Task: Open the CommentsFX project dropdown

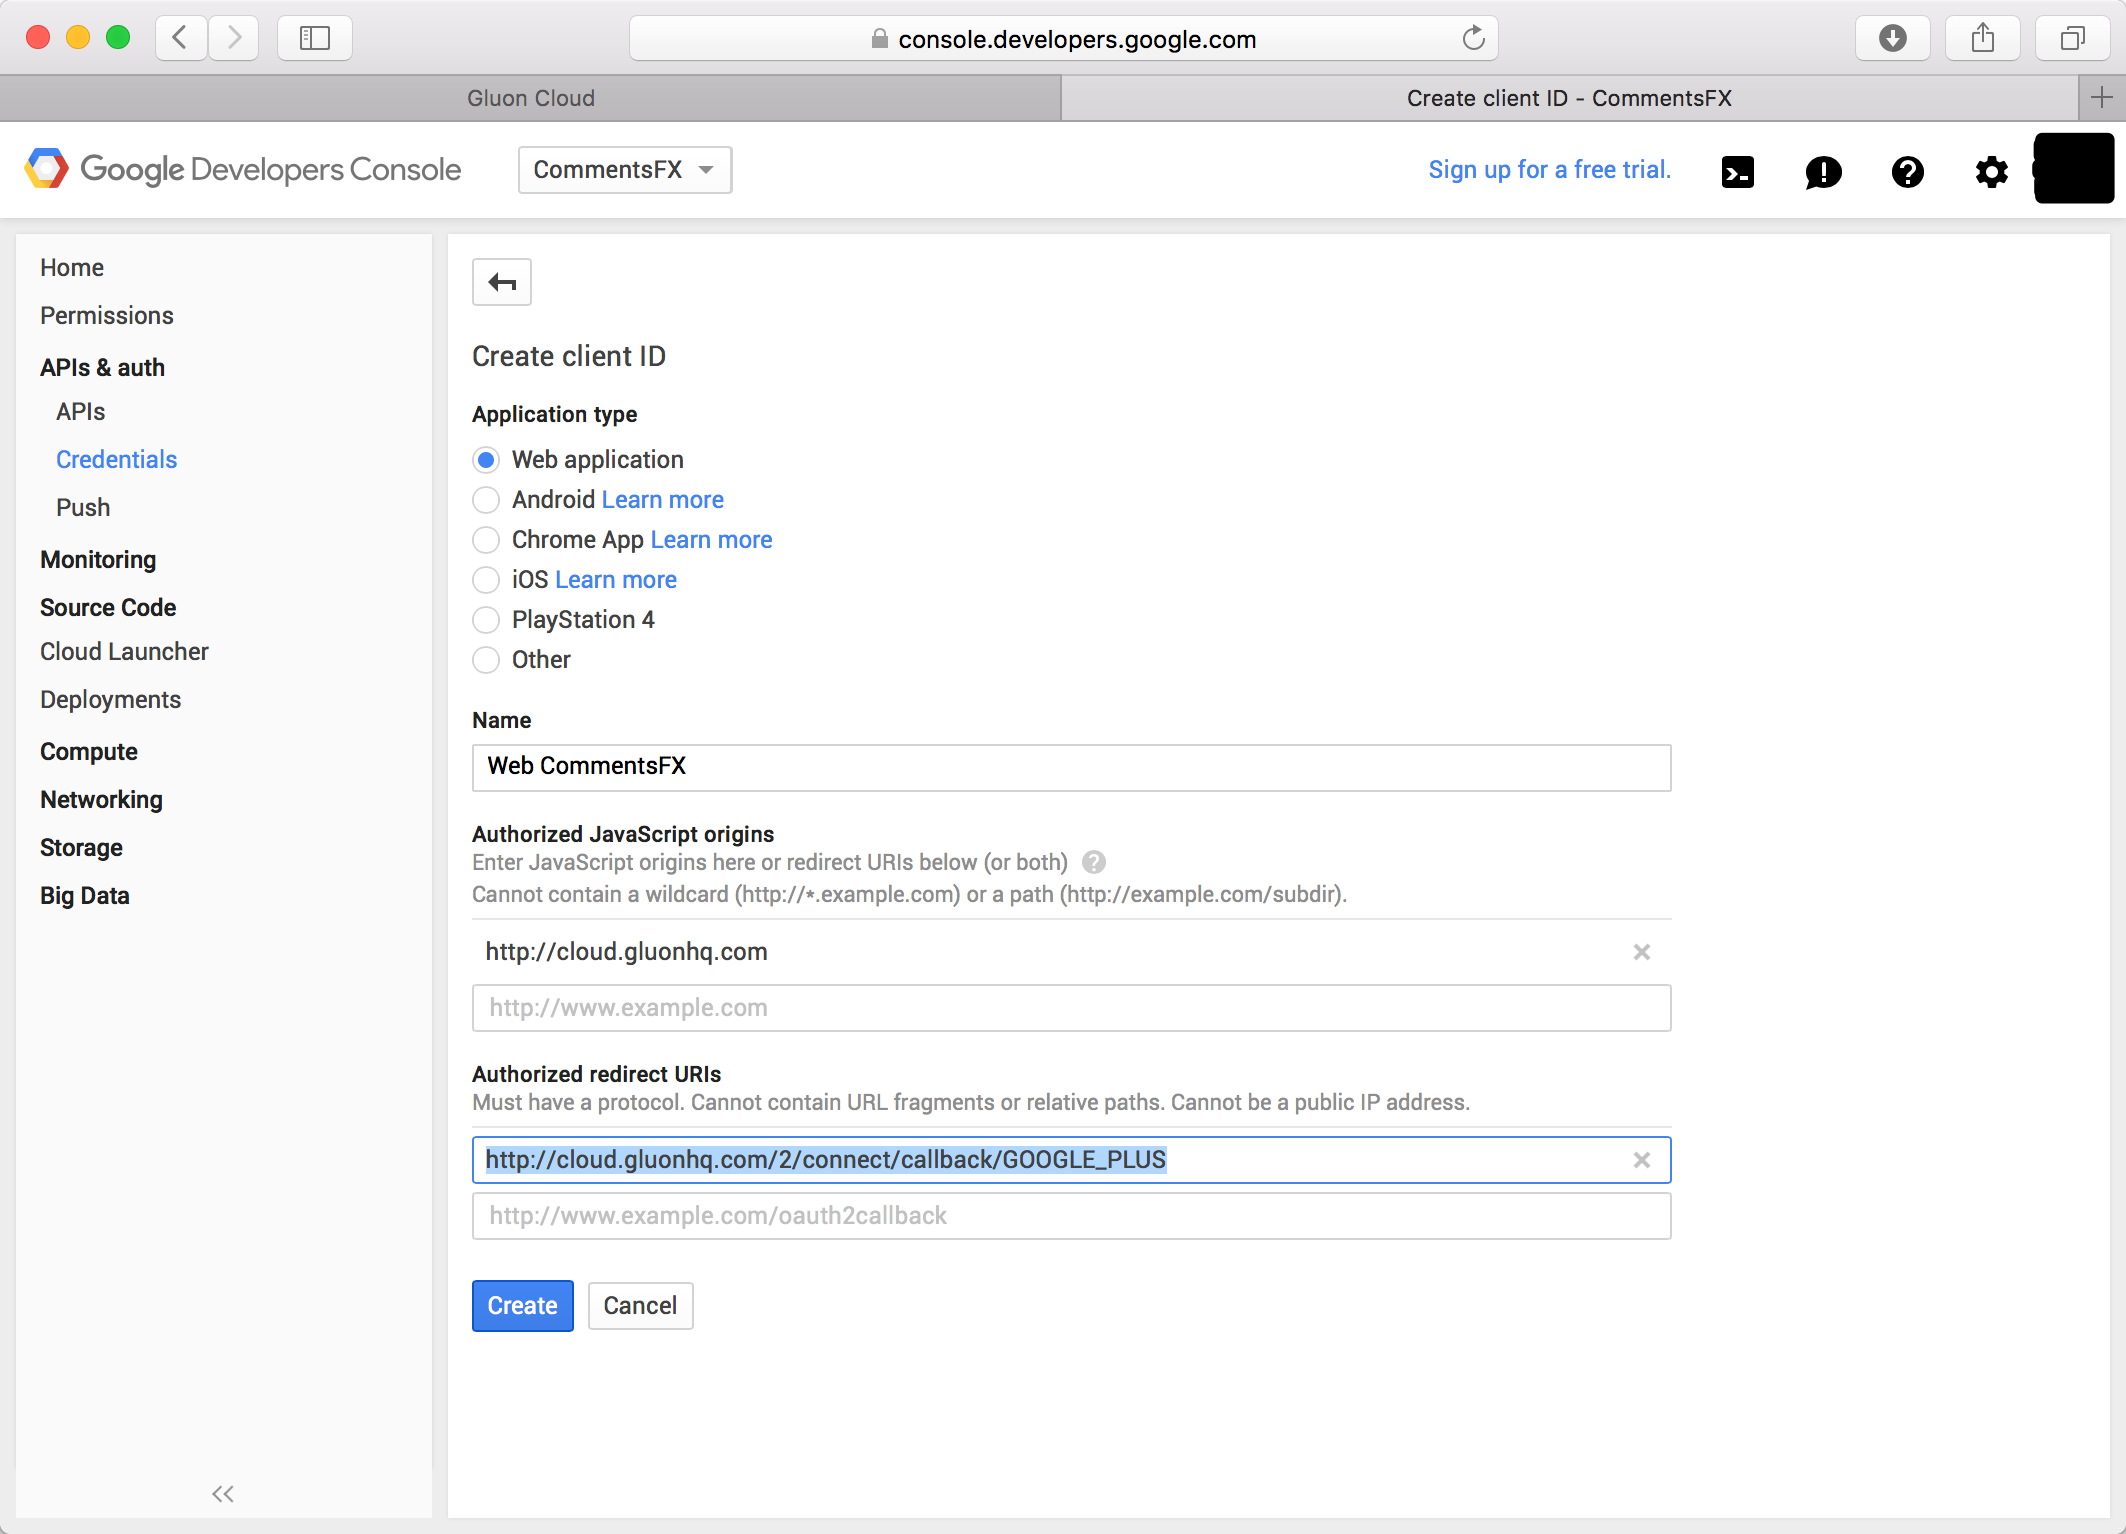Action: click(x=625, y=170)
